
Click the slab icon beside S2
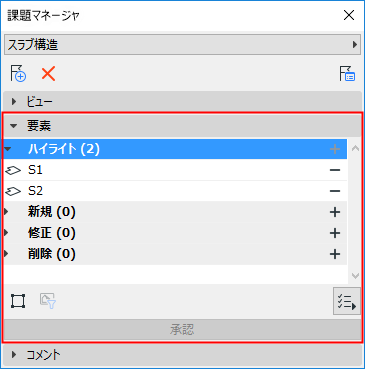(13, 191)
